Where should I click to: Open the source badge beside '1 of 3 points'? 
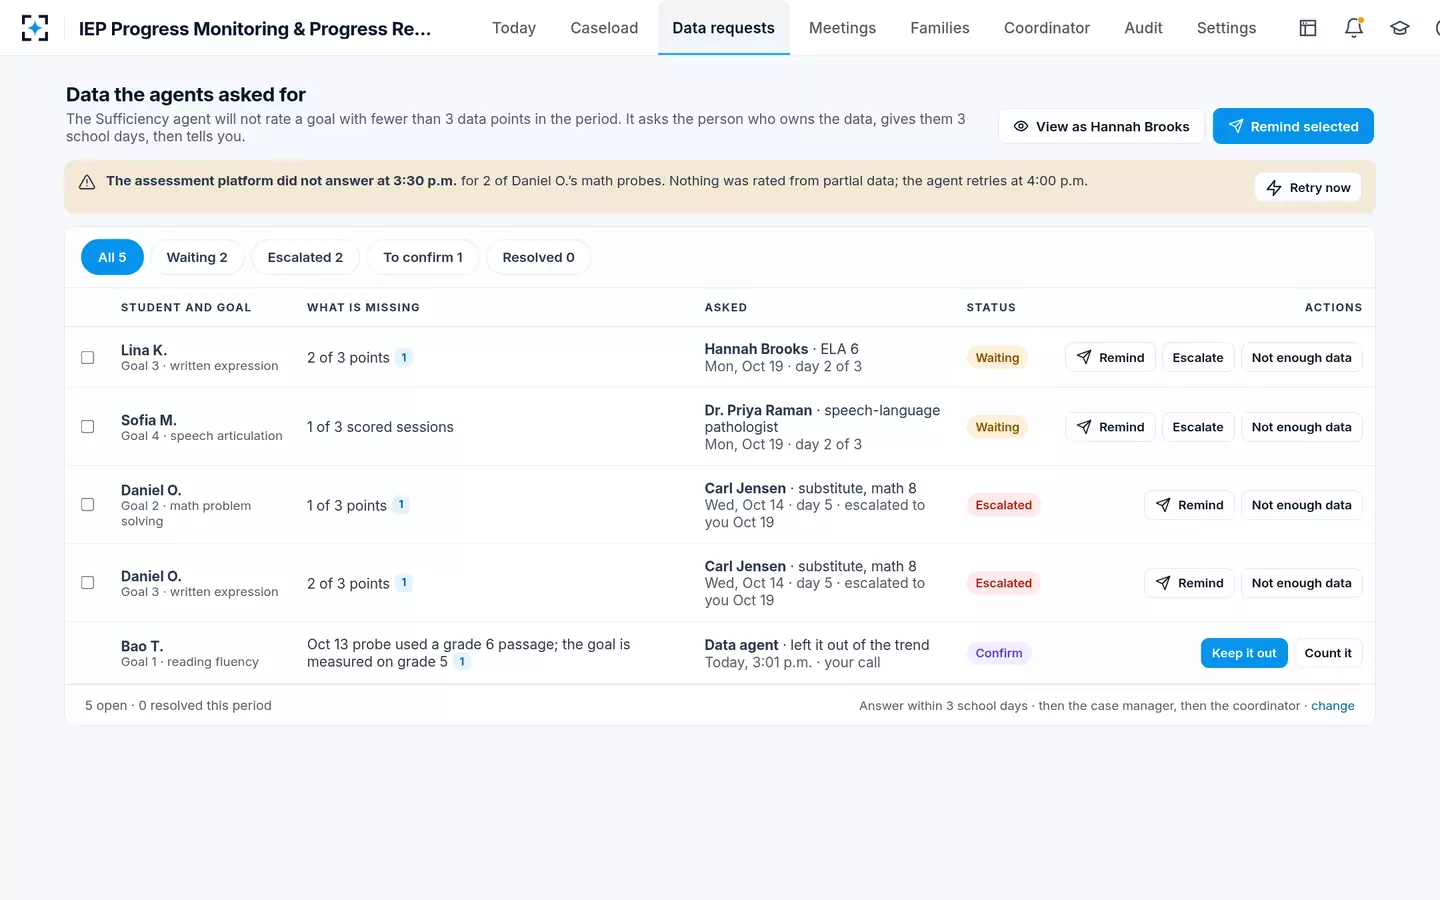click(x=401, y=505)
